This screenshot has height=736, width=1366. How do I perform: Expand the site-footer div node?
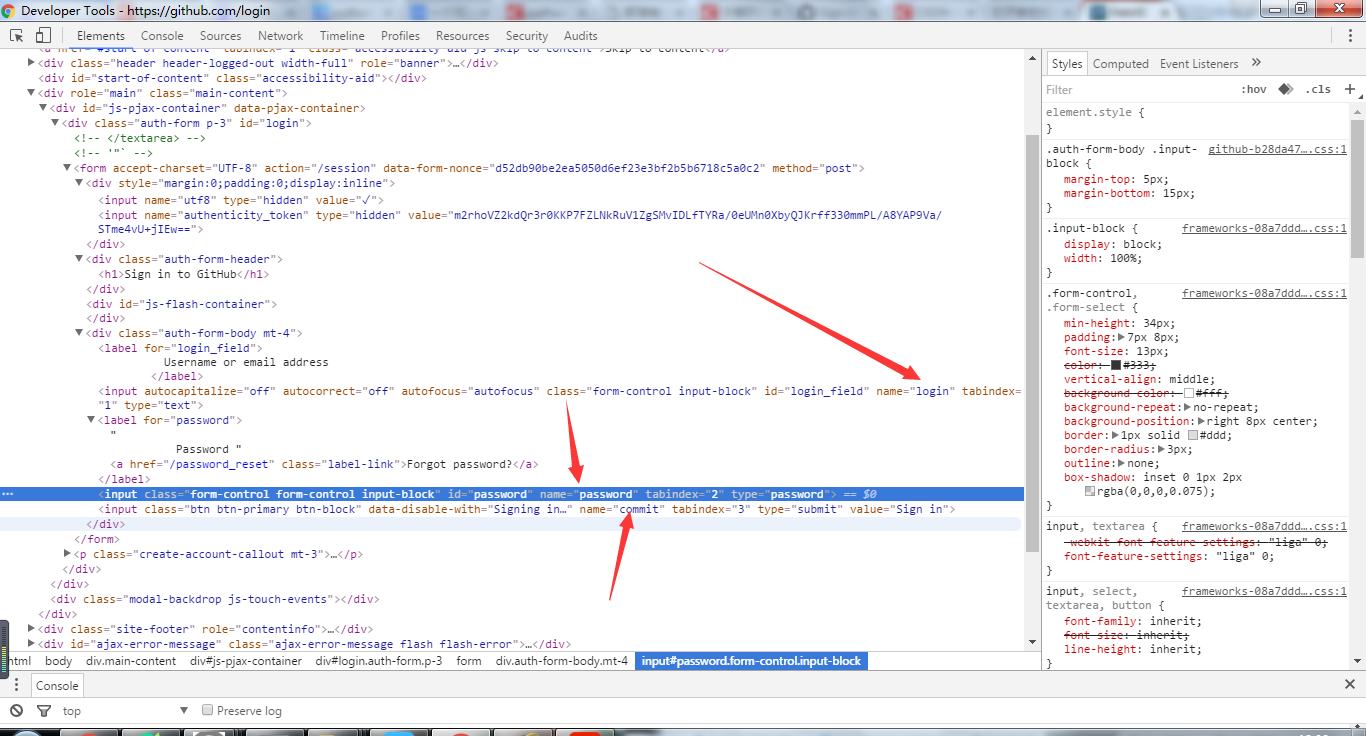pos(32,629)
